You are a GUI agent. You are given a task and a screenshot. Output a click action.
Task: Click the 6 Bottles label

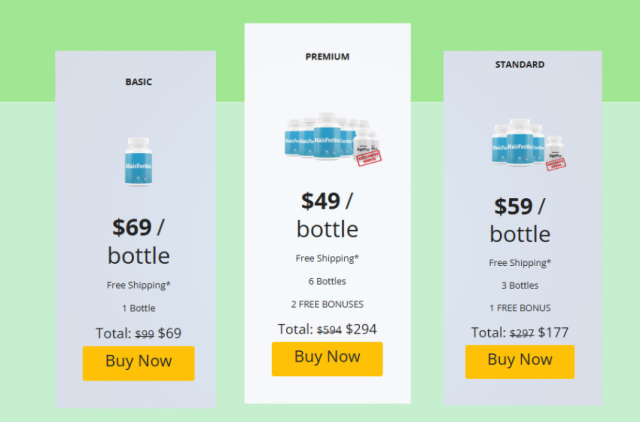pos(327,281)
